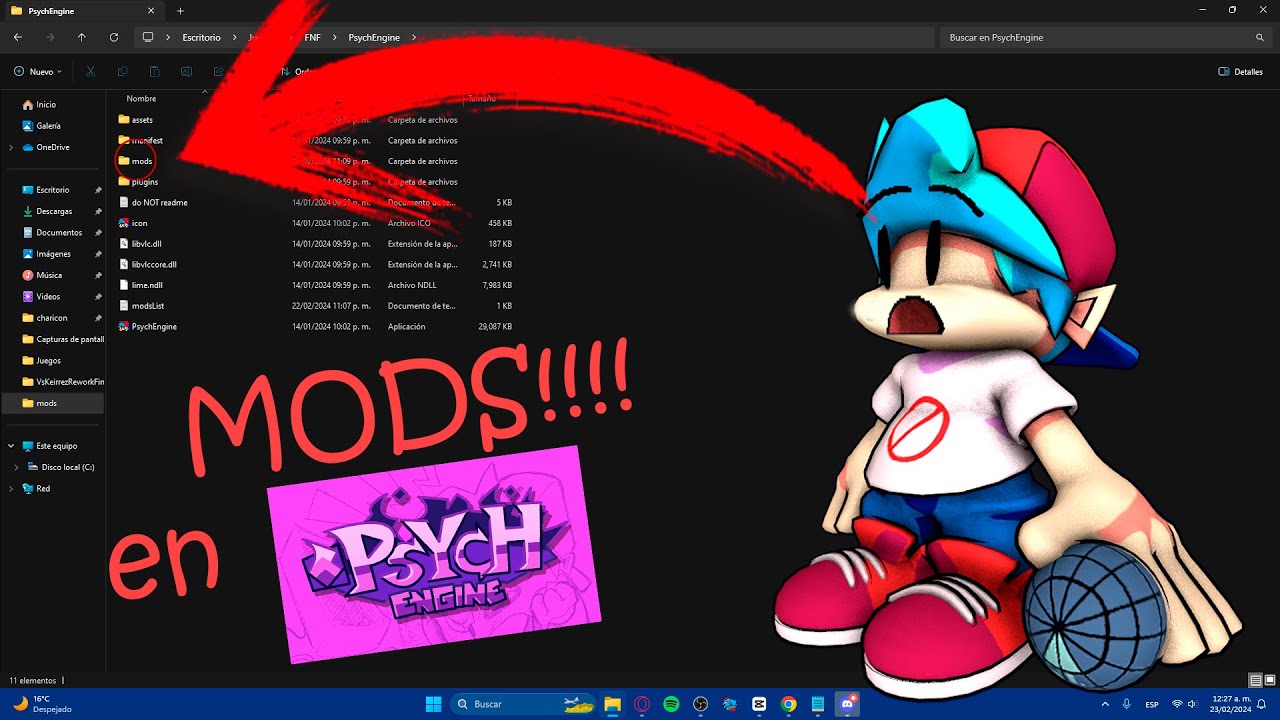Image resolution: width=1280 pixels, height=720 pixels.
Task: Collapse the Este equipo tree node
Action: [x=11, y=446]
